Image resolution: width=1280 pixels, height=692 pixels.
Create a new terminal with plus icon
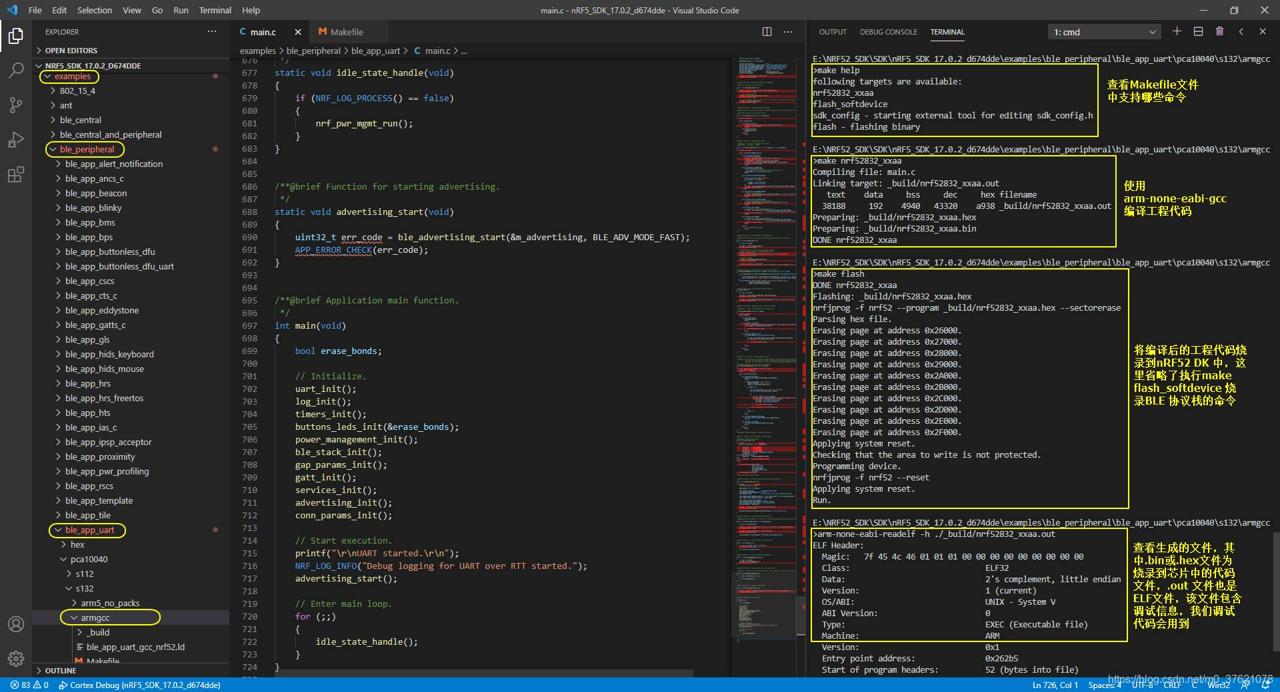coord(1177,32)
